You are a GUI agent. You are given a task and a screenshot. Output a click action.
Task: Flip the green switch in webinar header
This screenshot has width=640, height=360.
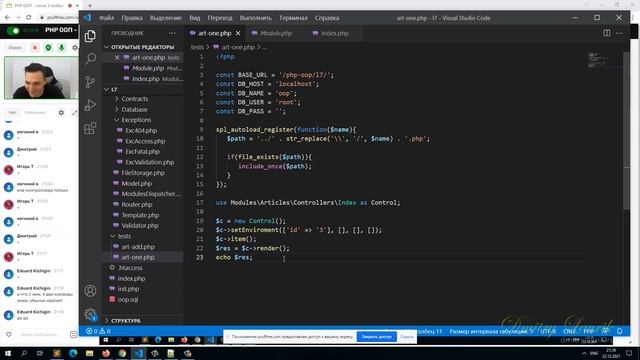click(13, 31)
